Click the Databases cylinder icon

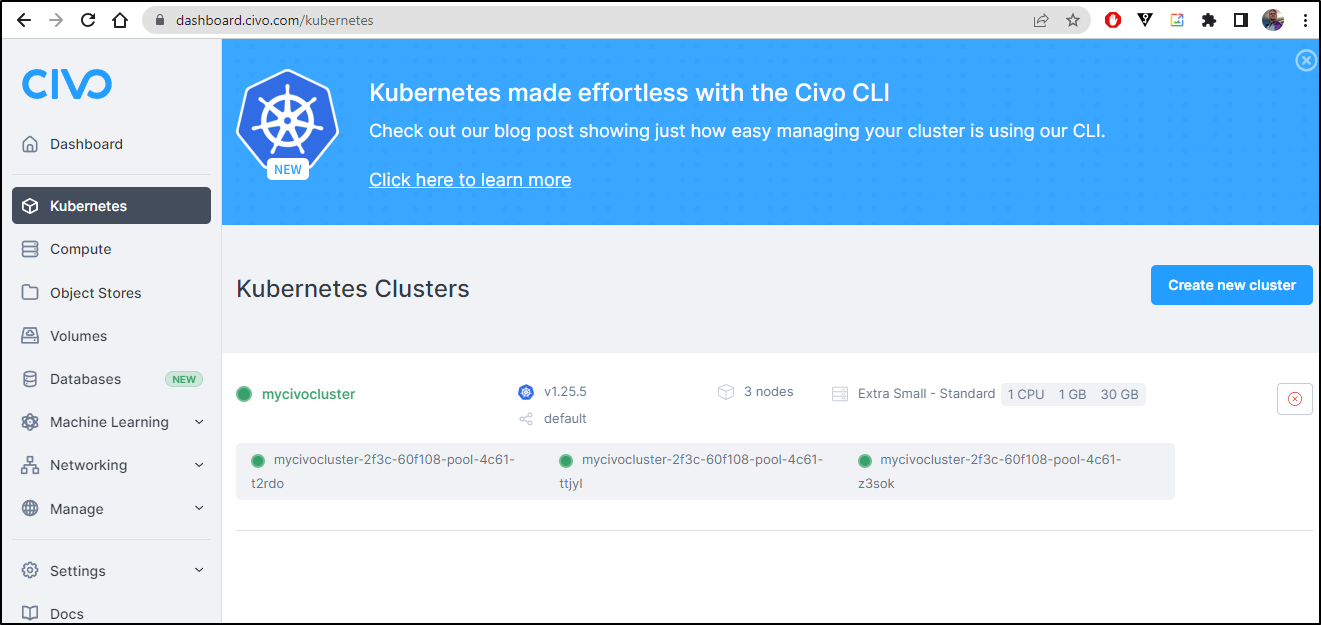[x=30, y=379]
